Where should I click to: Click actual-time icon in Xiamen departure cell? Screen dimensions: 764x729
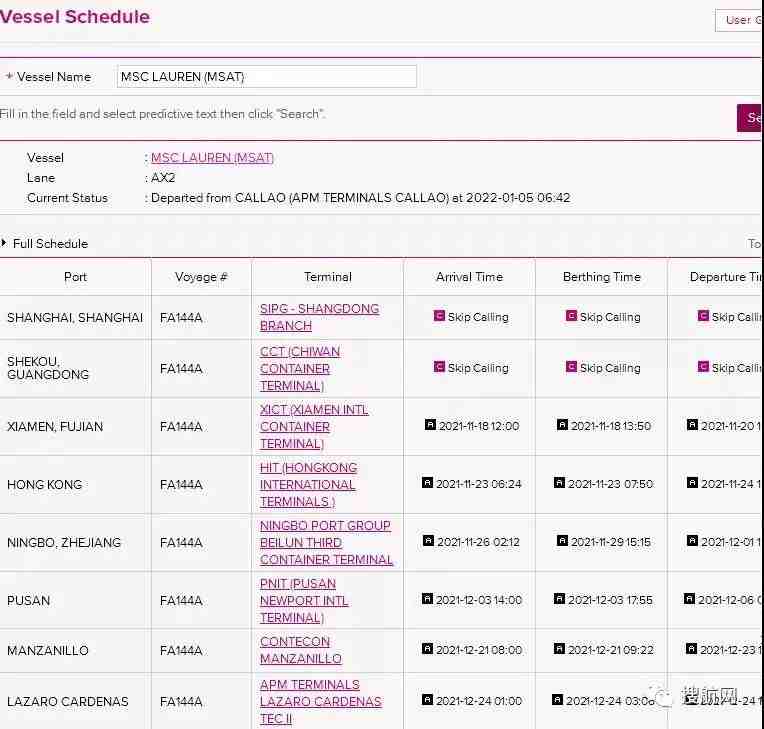tap(692, 424)
